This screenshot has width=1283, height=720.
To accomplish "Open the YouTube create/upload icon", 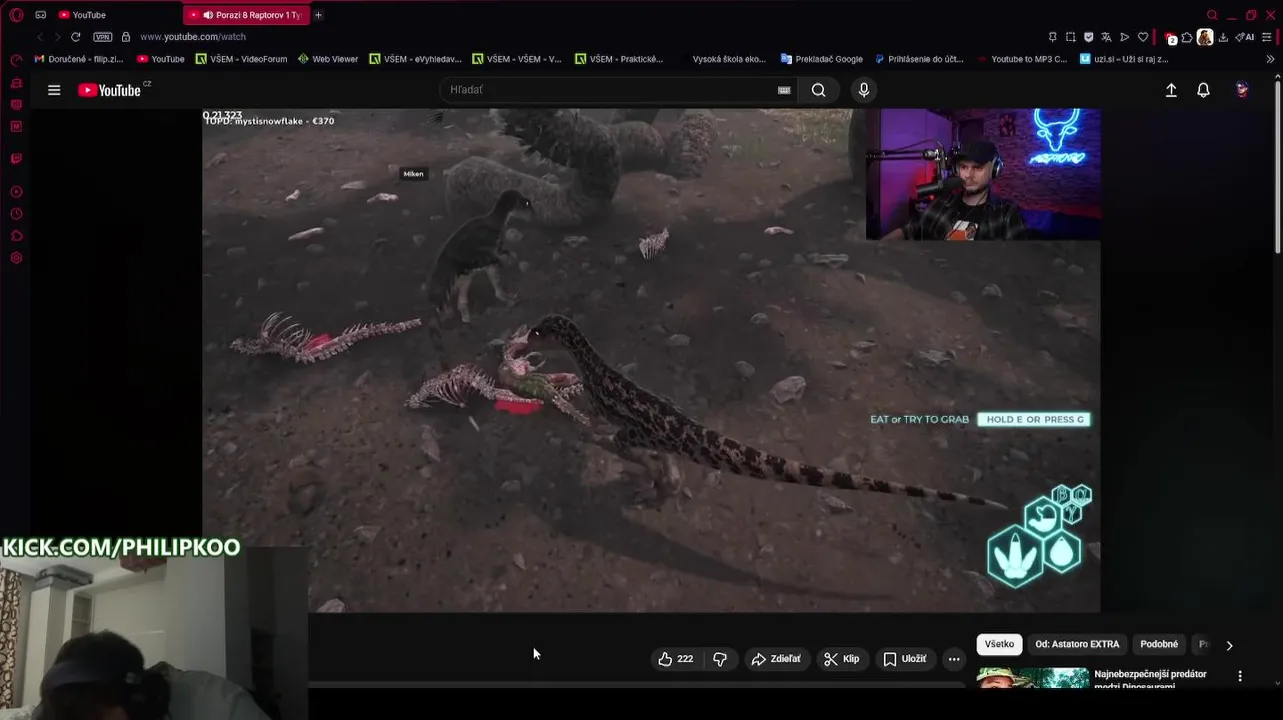I will (x=1171, y=90).
